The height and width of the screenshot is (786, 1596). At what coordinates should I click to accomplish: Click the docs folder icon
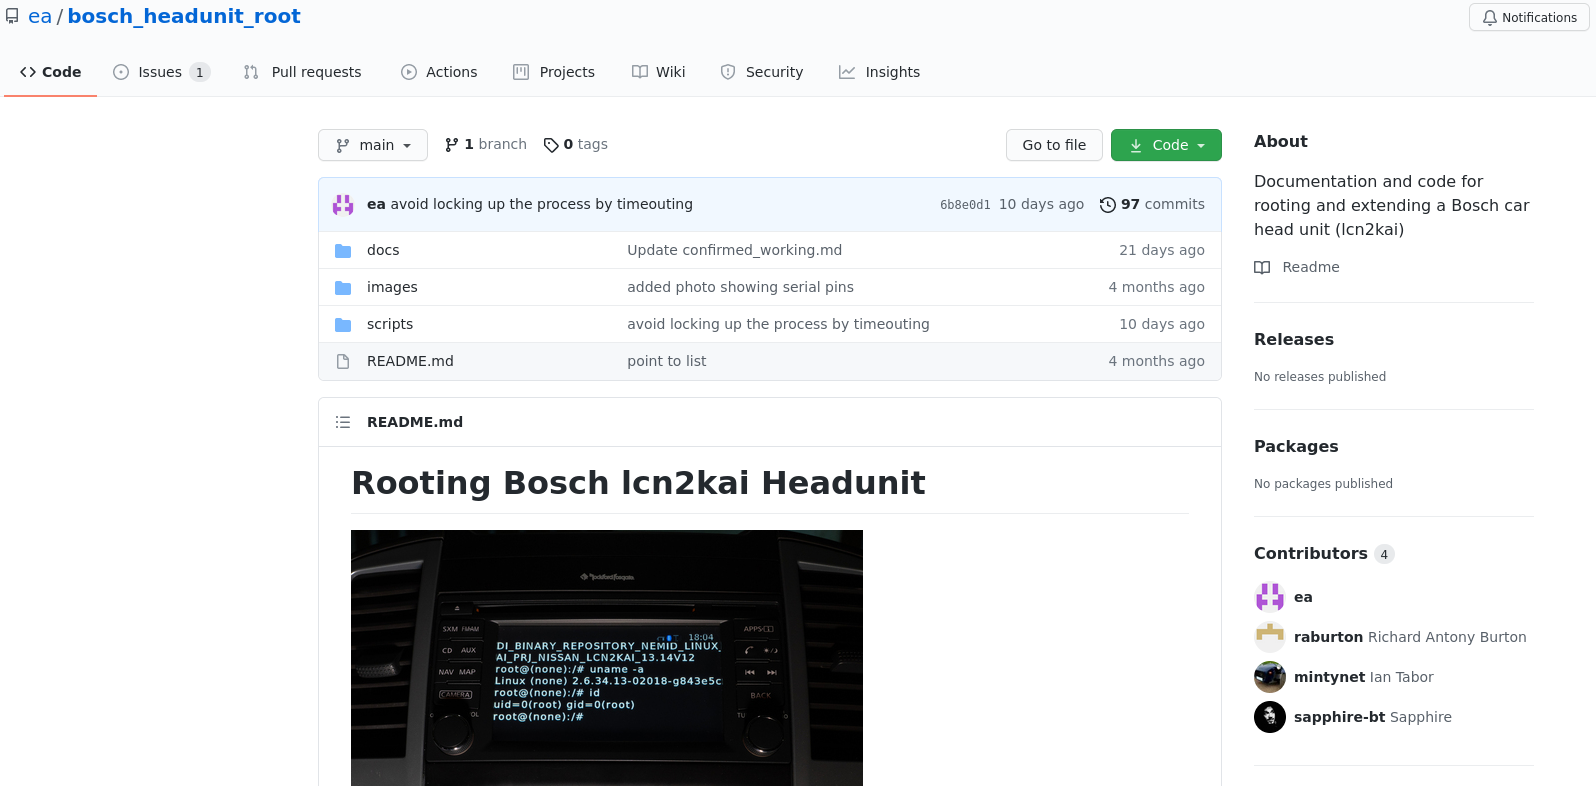[x=343, y=251]
